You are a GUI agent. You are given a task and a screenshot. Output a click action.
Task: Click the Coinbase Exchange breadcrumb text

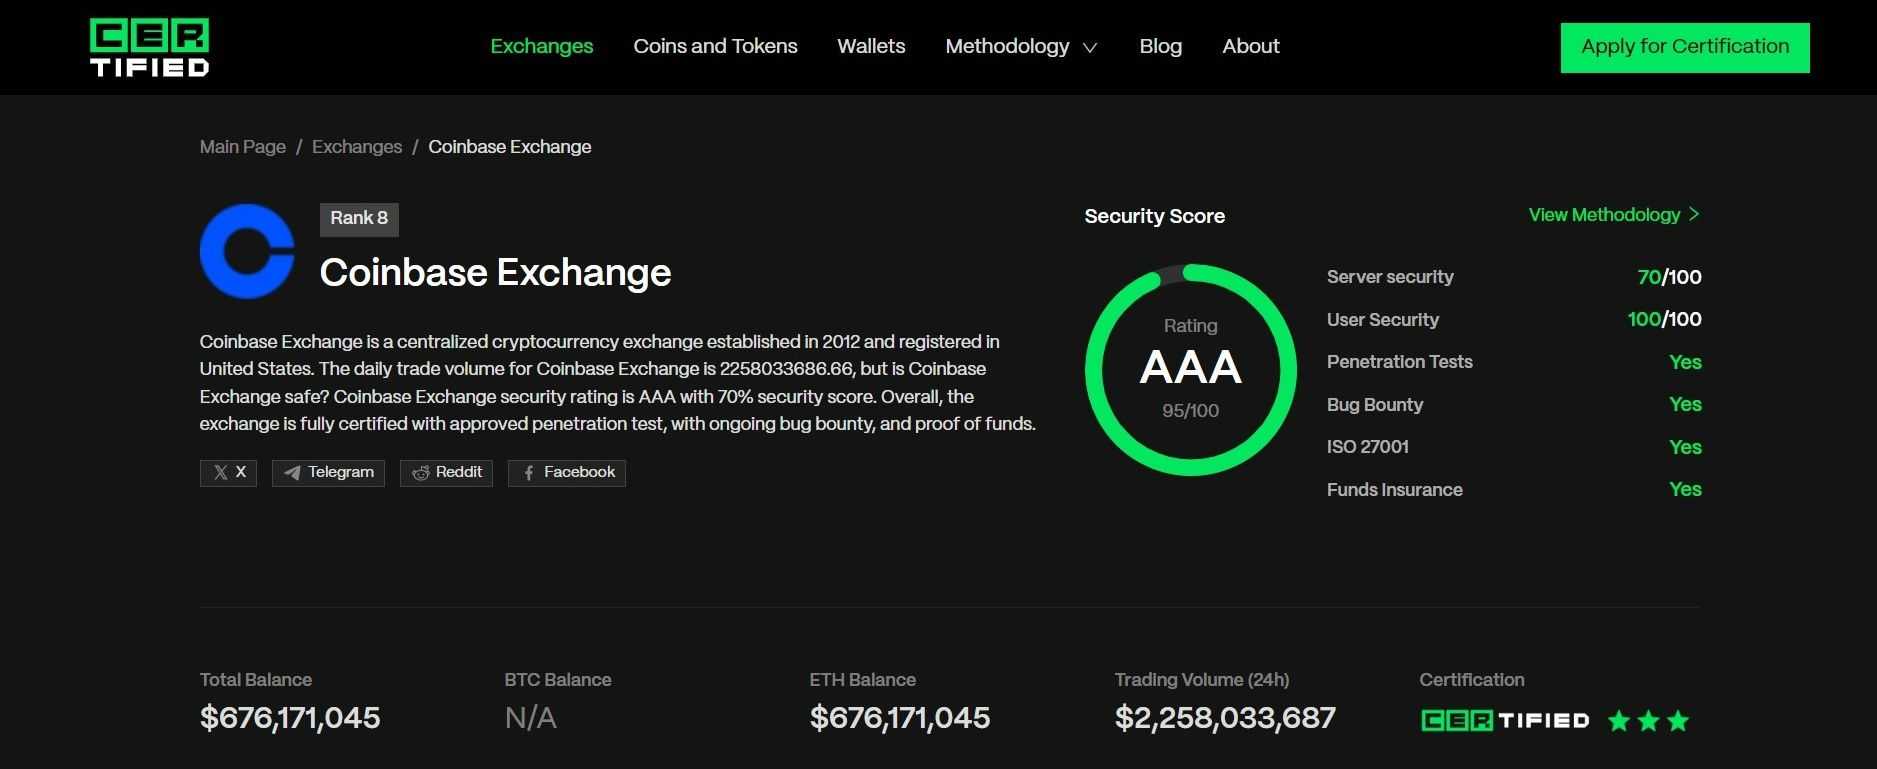click(510, 147)
